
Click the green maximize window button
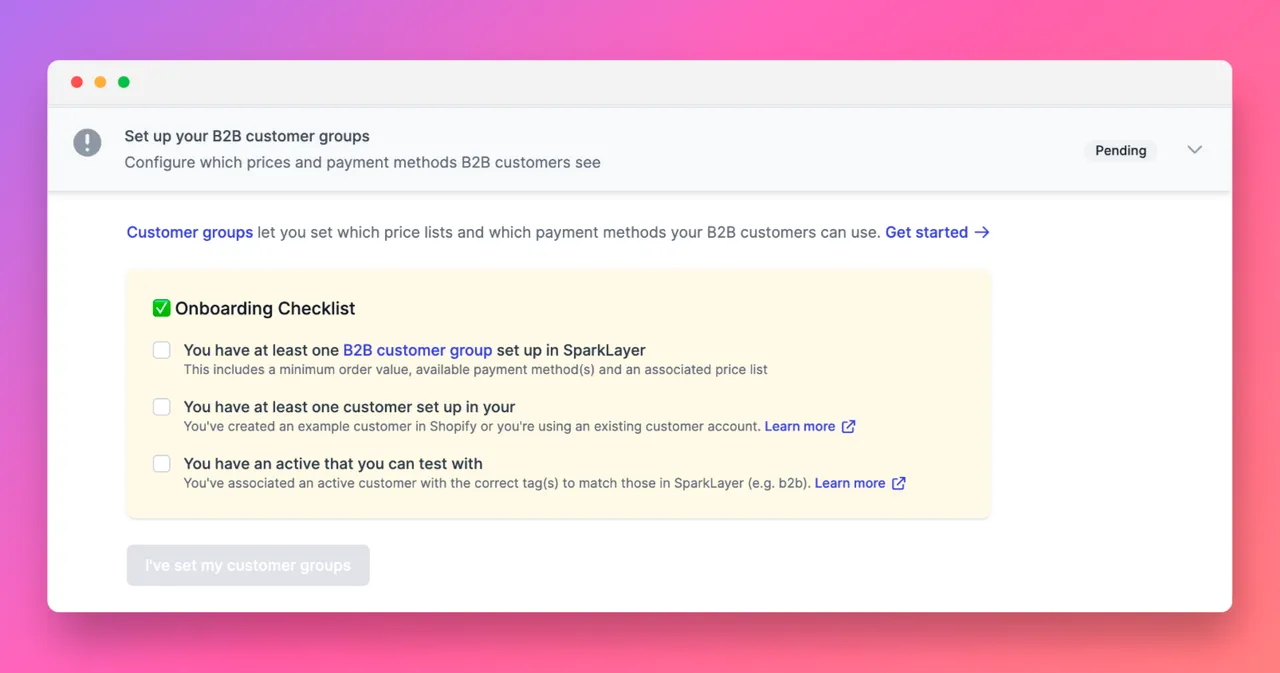click(124, 82)
